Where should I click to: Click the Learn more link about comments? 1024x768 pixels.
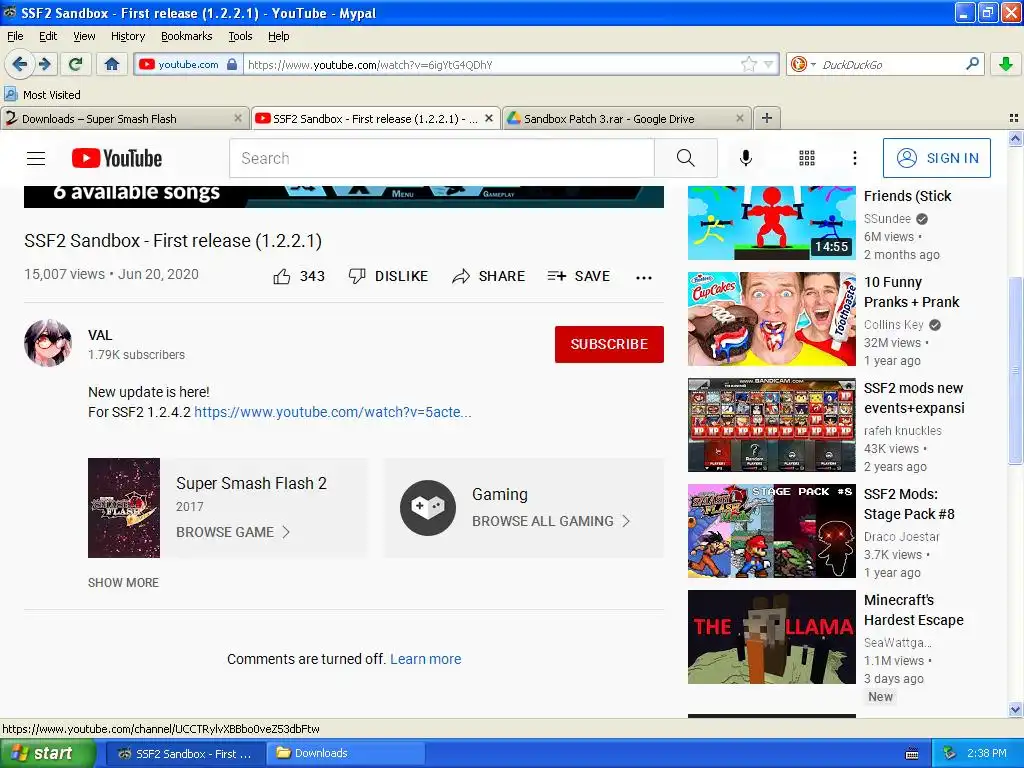[x=426, y=659]
